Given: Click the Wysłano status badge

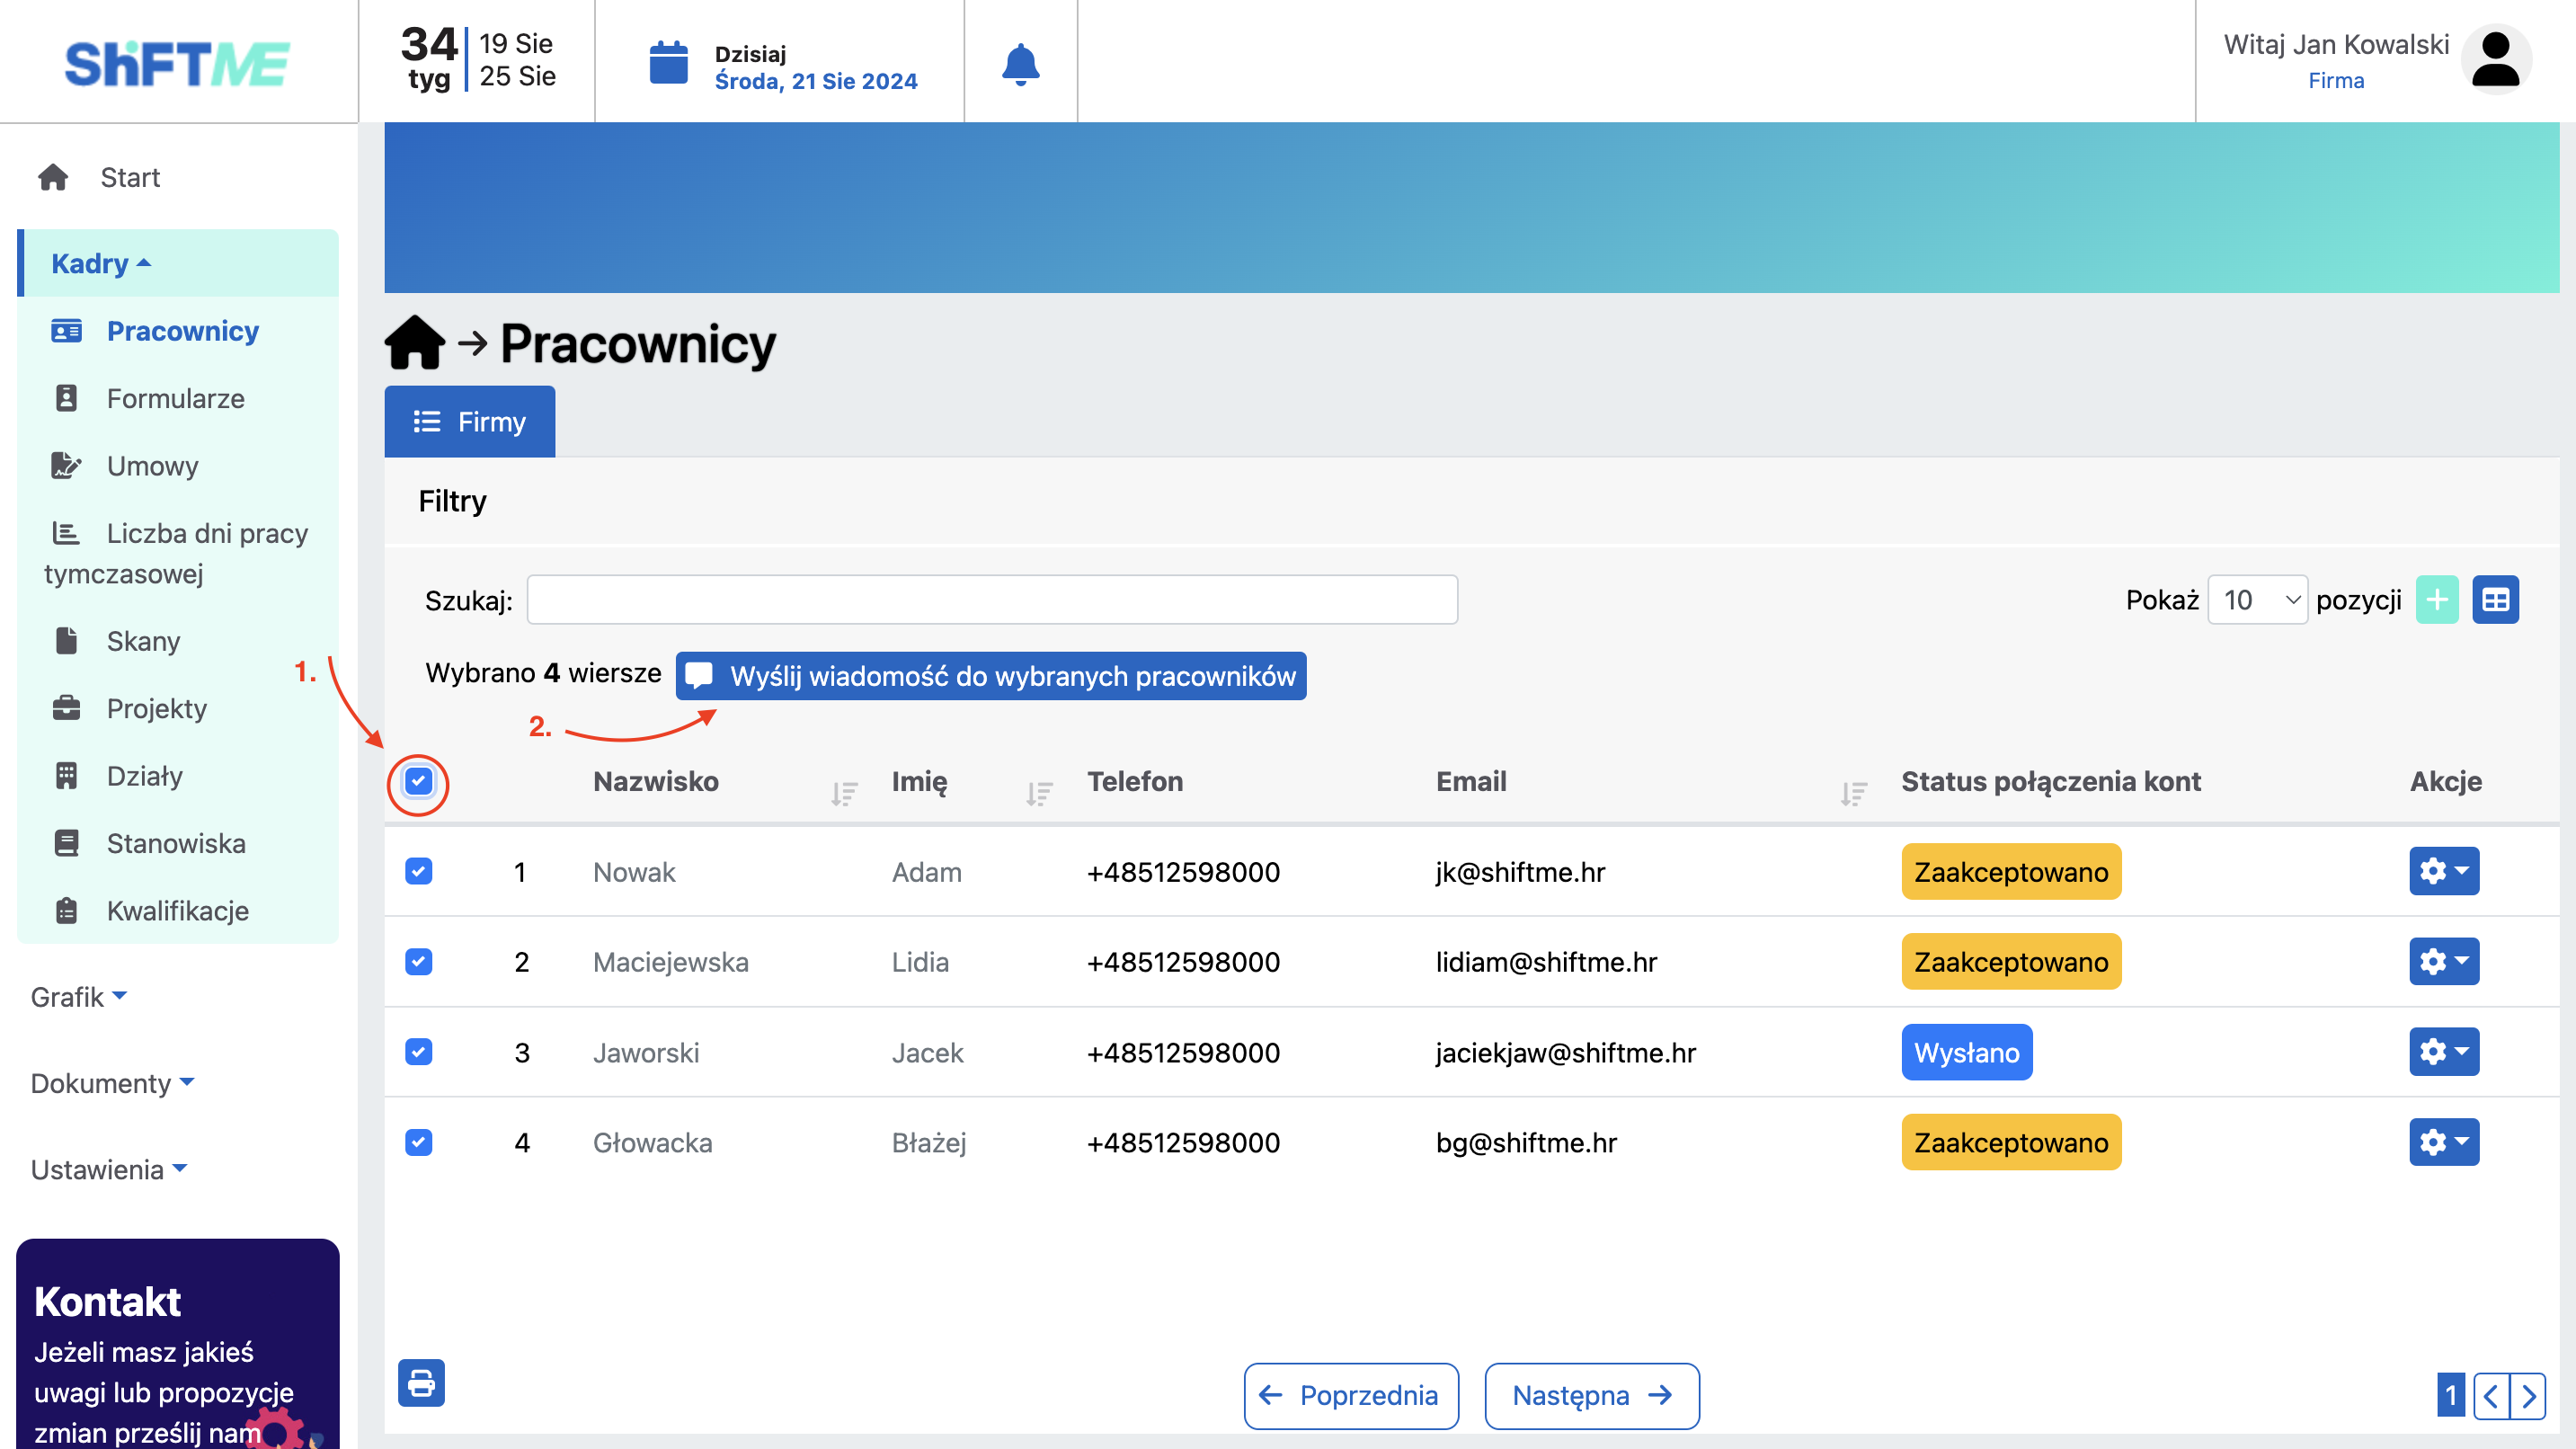Looking at the screenshot, I should click(x=1967, y=1052).
